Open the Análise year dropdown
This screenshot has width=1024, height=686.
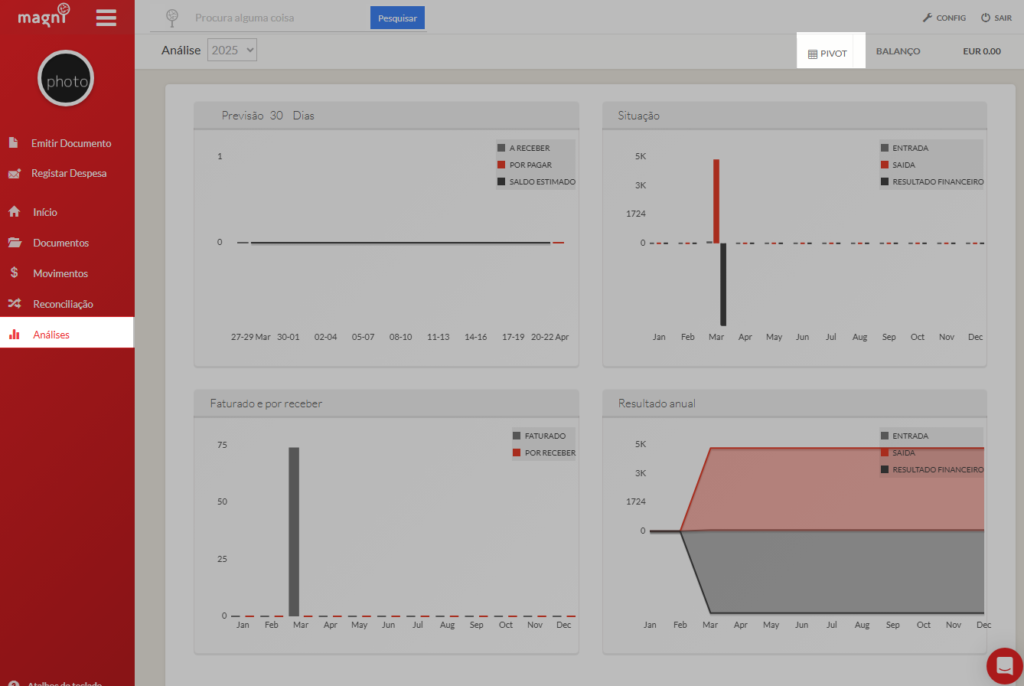click(x=232, y=49)
